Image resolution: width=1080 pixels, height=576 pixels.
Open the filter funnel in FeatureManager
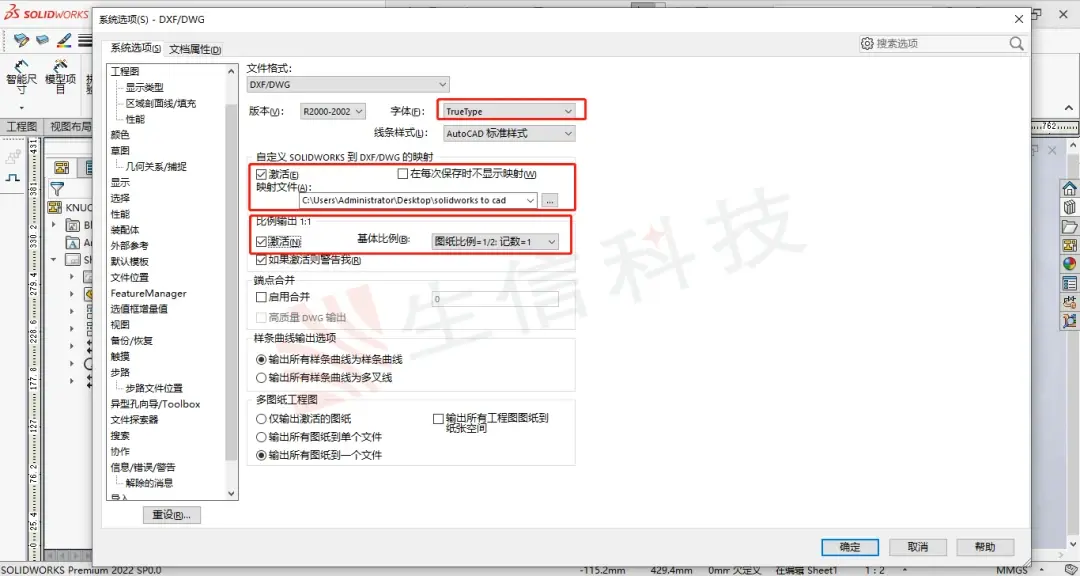57,189
